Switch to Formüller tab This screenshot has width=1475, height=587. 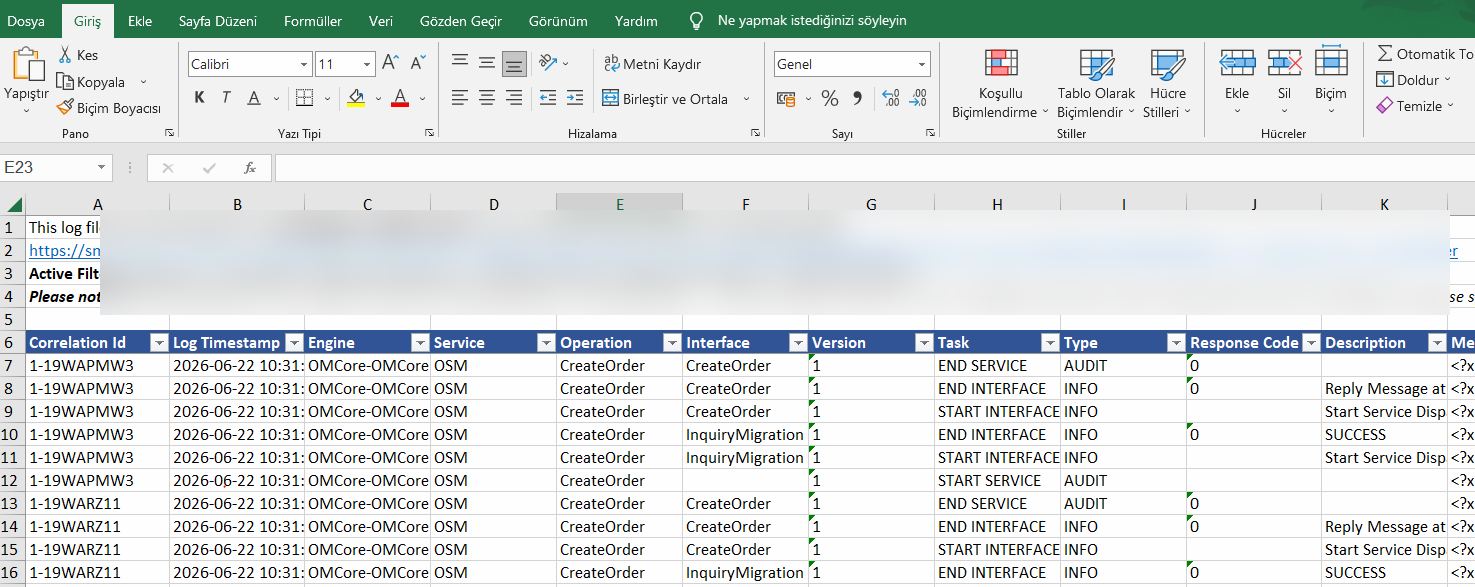[x=313, y=20]
